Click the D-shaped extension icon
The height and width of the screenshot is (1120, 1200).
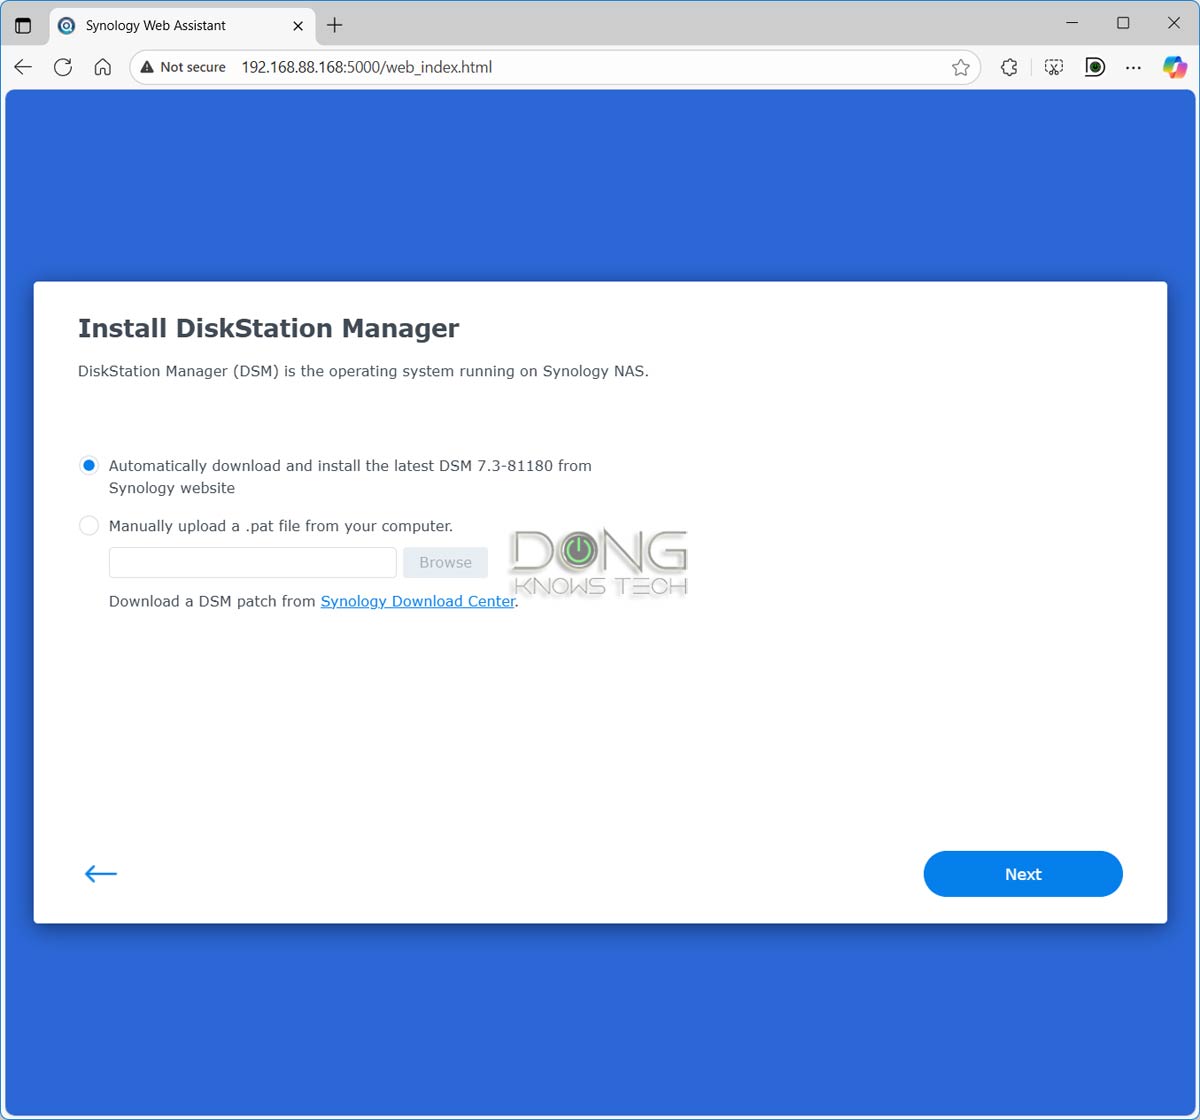pyautogui.click(x=1094, y=67)
